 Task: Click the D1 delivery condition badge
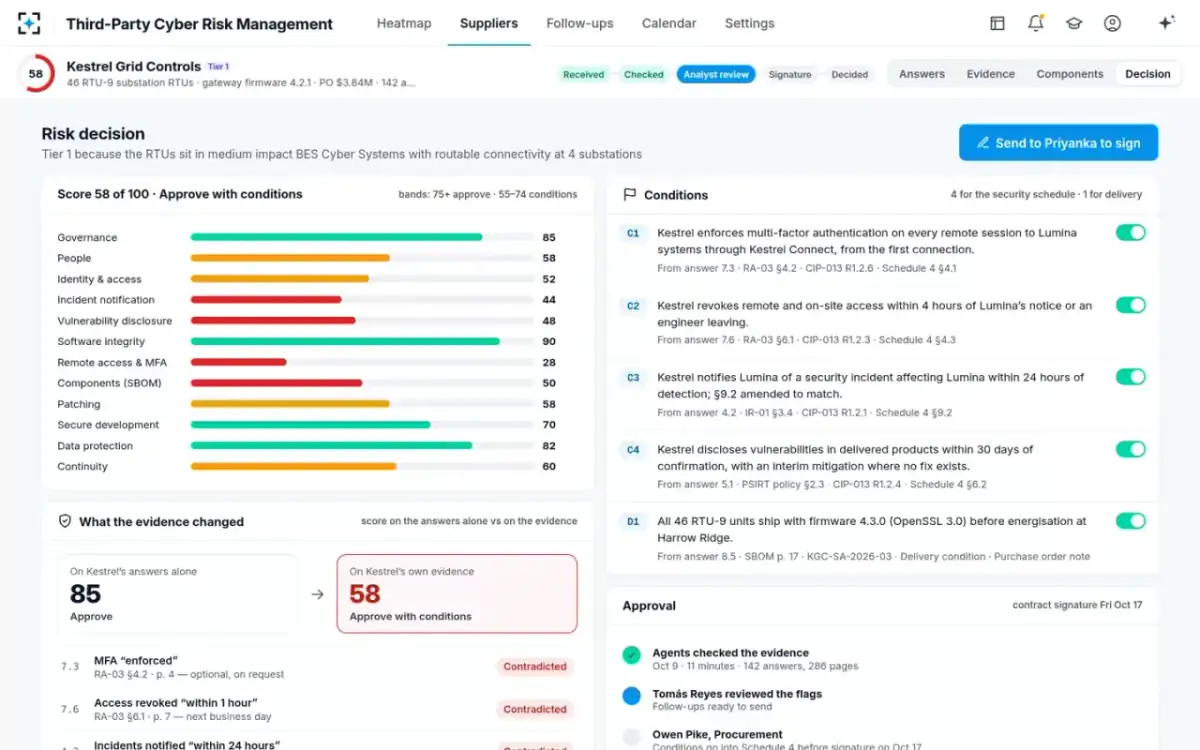coord(633,521)
